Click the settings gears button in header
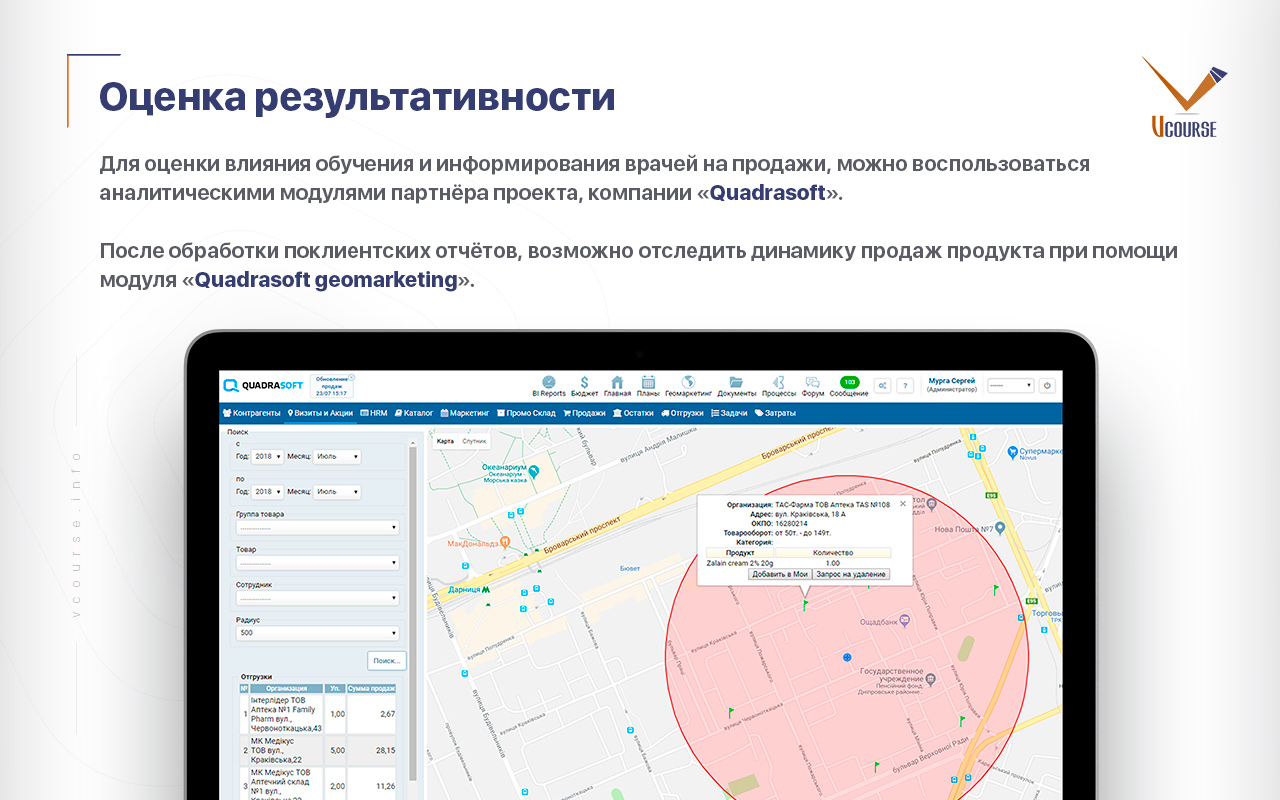1280x800 pixels. [x=882, y=385]
